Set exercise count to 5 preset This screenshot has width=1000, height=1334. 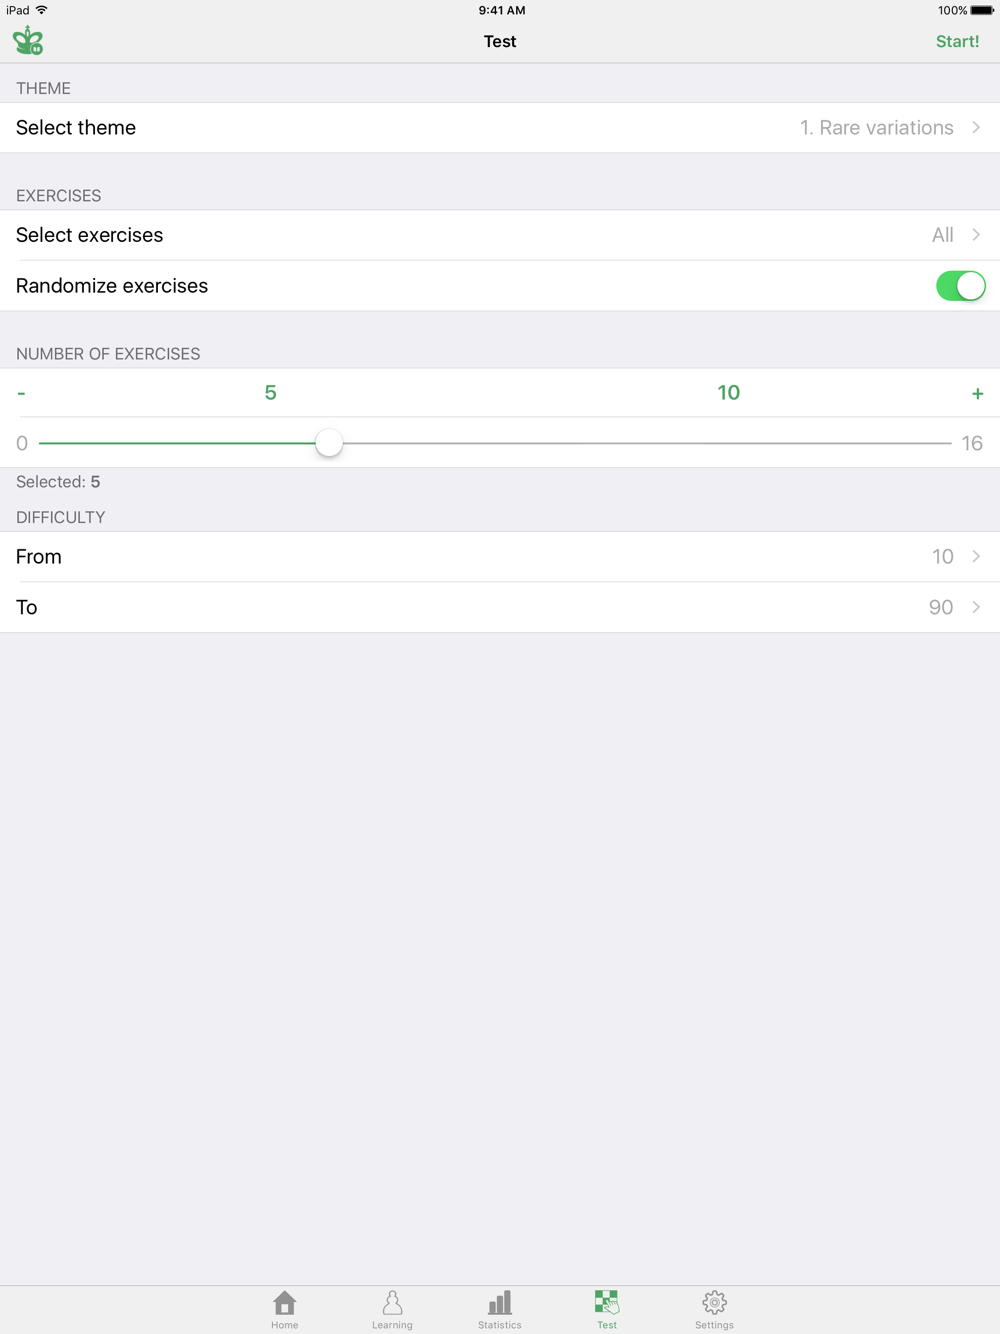pos(270,393)
